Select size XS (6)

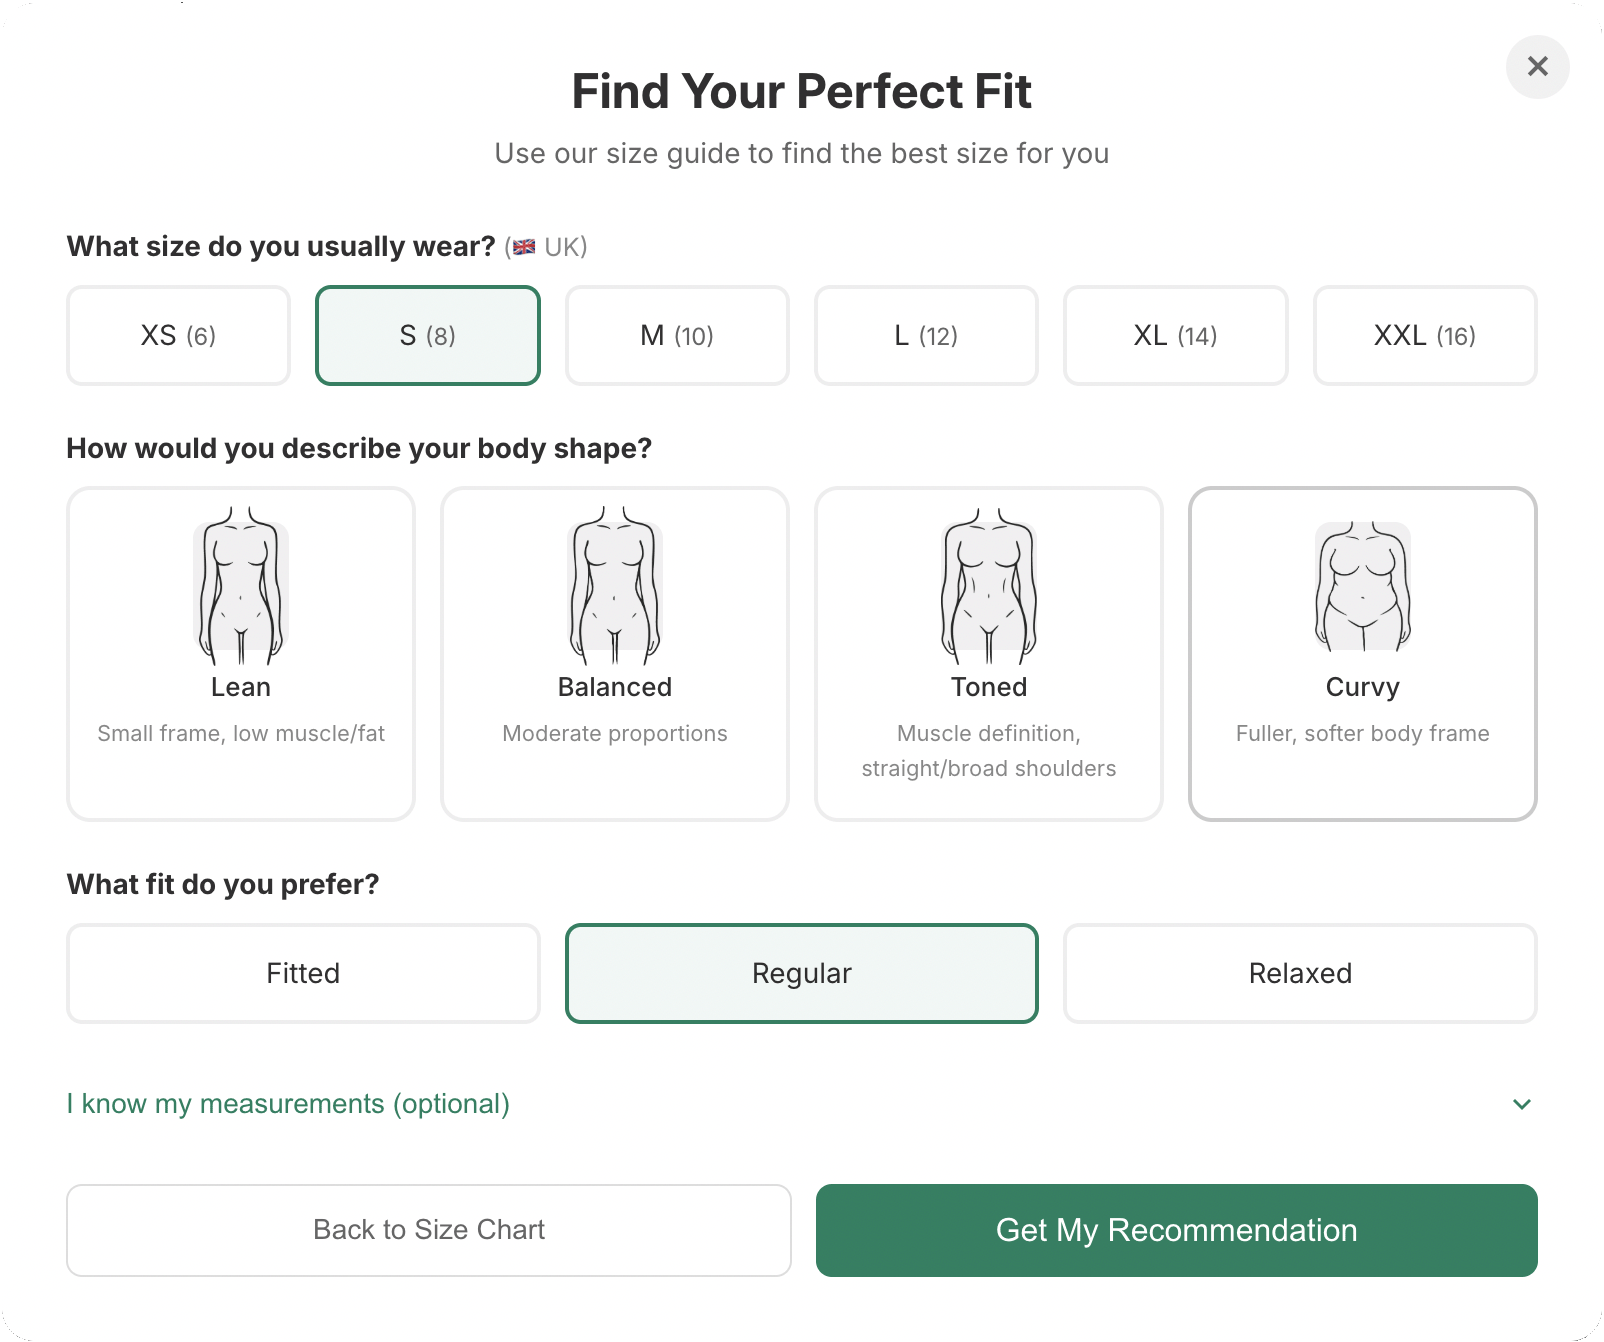177,335
